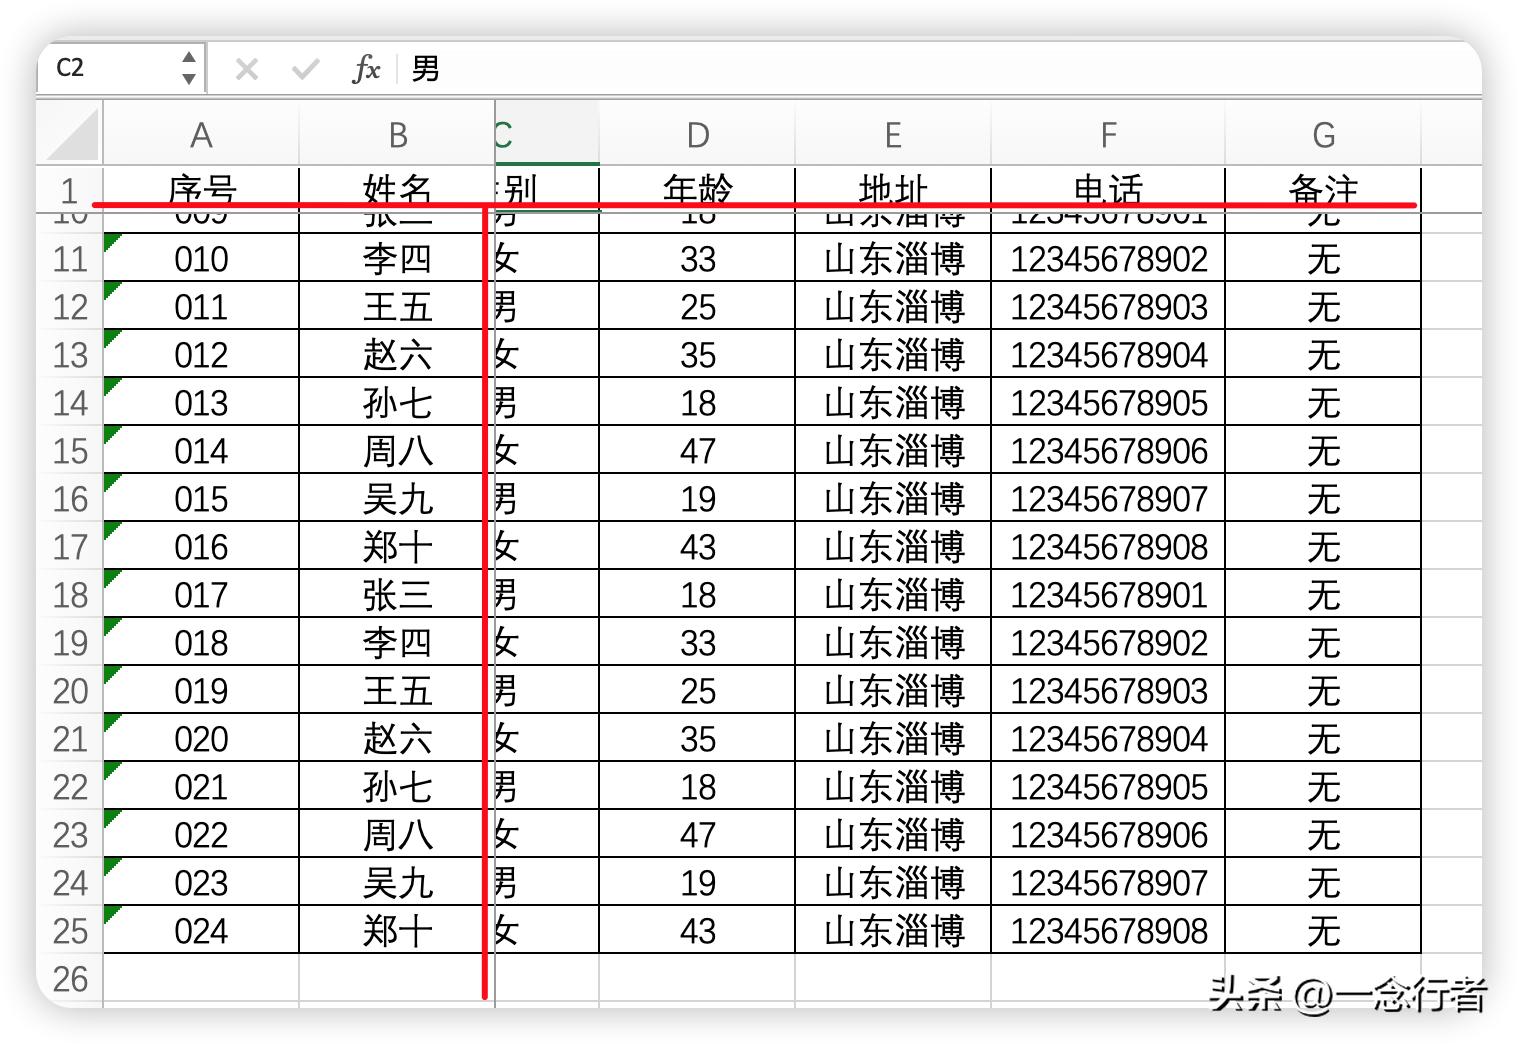This screenshot has height=1044, width=1518.
Task: Click the confirm checkmark in formula bar
Action: tap(305, 69)
